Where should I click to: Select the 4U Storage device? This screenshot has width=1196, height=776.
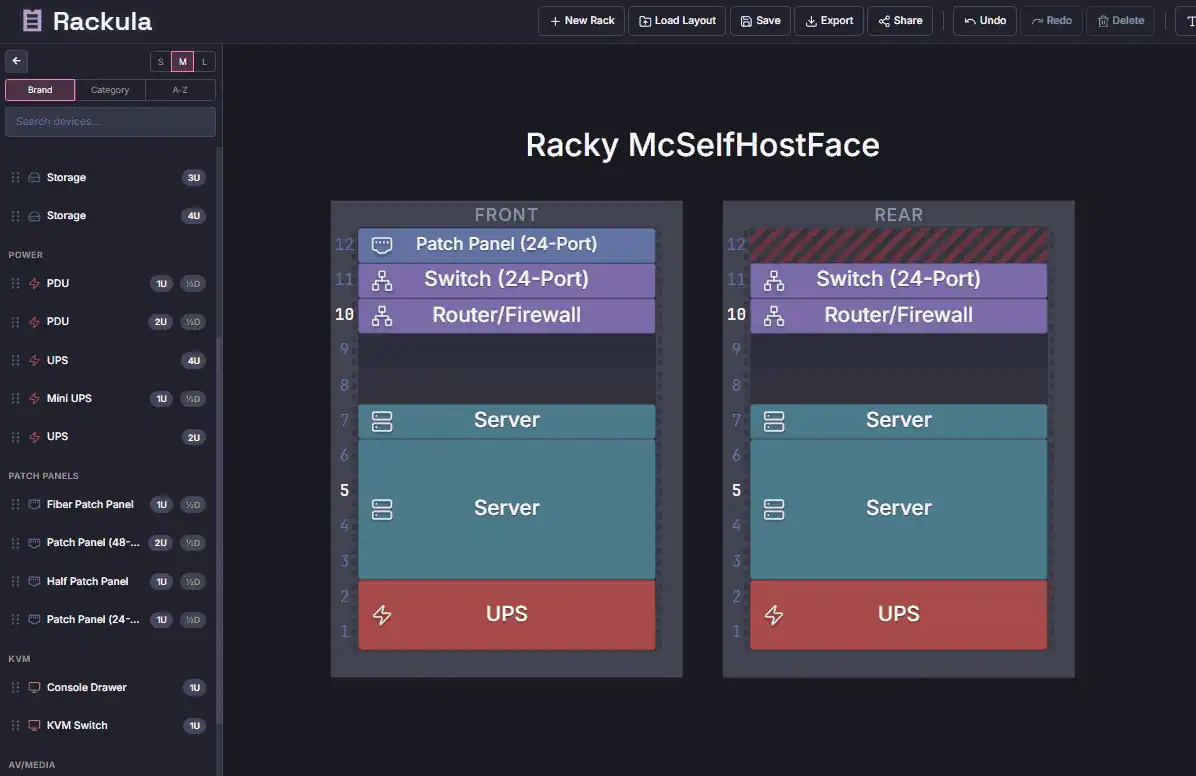click(110, 216)
